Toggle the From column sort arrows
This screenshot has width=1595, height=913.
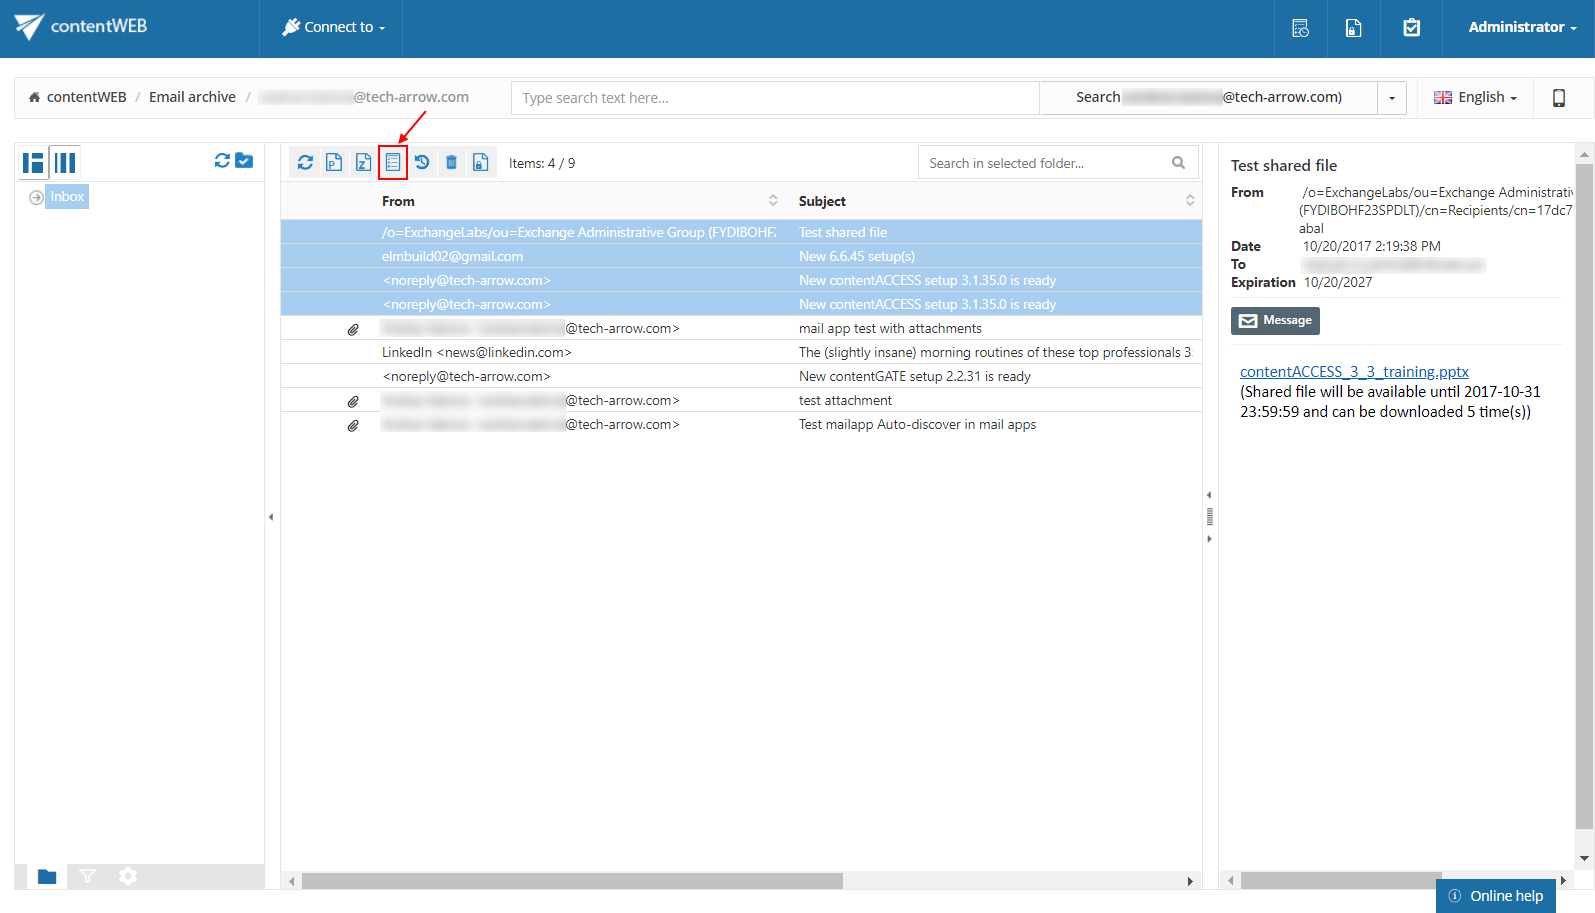click(x=773, y=200)
